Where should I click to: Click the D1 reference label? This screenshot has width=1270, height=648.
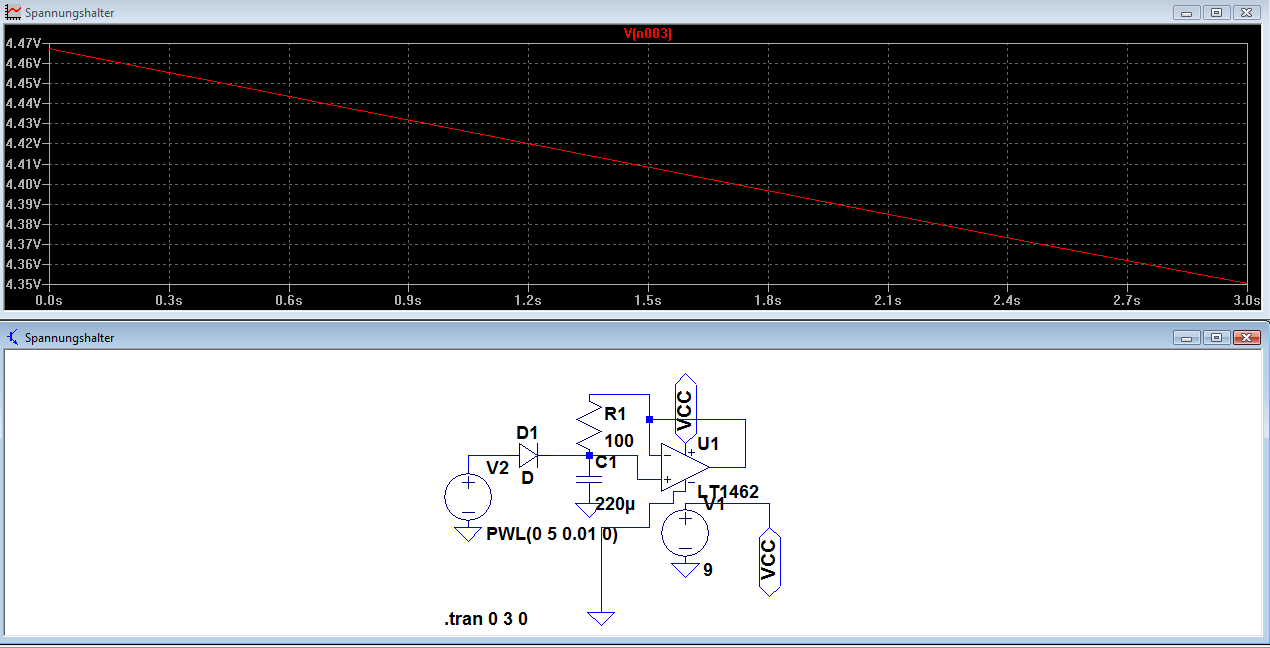[x=527, y=433]
